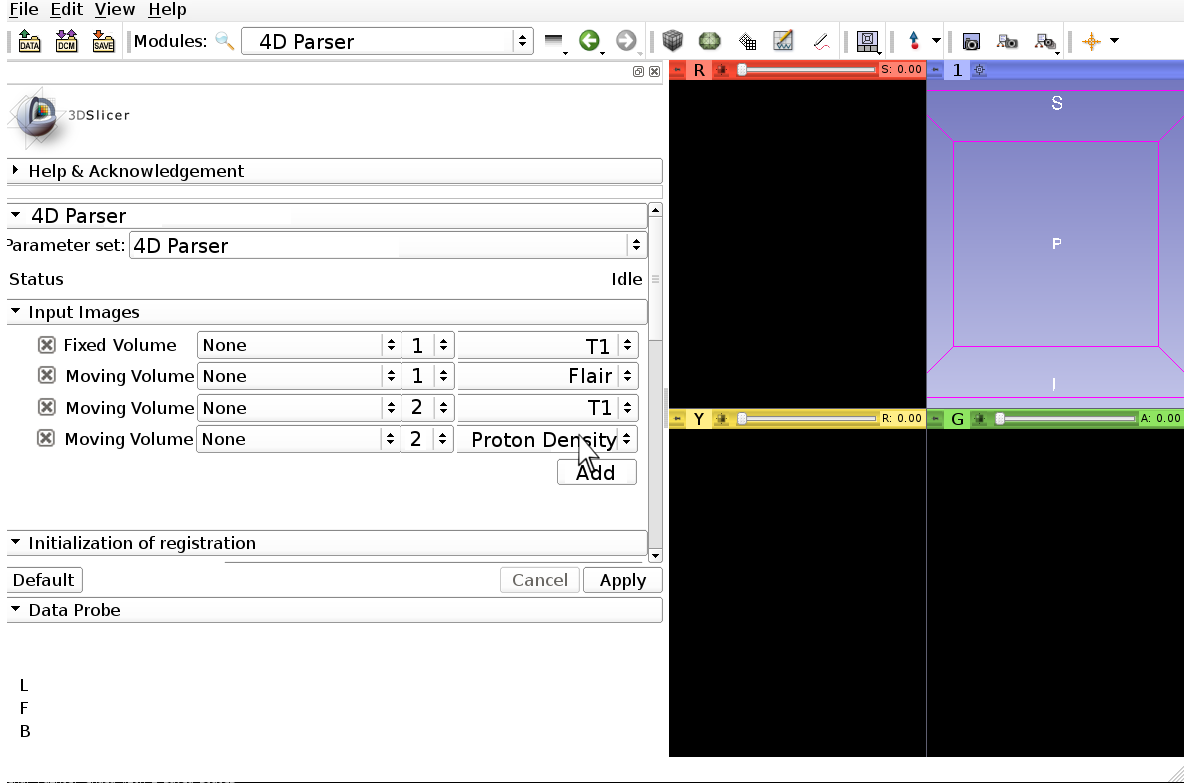Viewport: 1186px width, 783px height.
Task: Open module search magnifier icon
Action: click(x=225, y=41)
